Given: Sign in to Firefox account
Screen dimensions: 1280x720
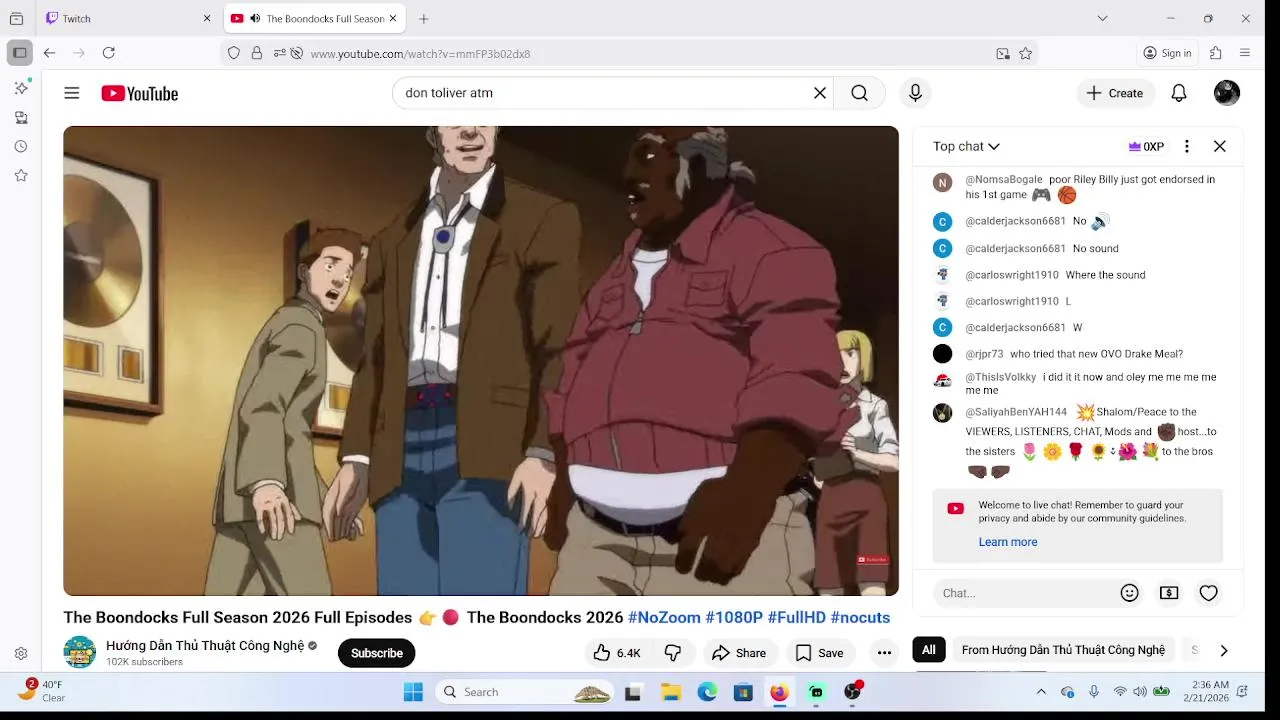Looking at the screenshot, I should point(1167,53).
